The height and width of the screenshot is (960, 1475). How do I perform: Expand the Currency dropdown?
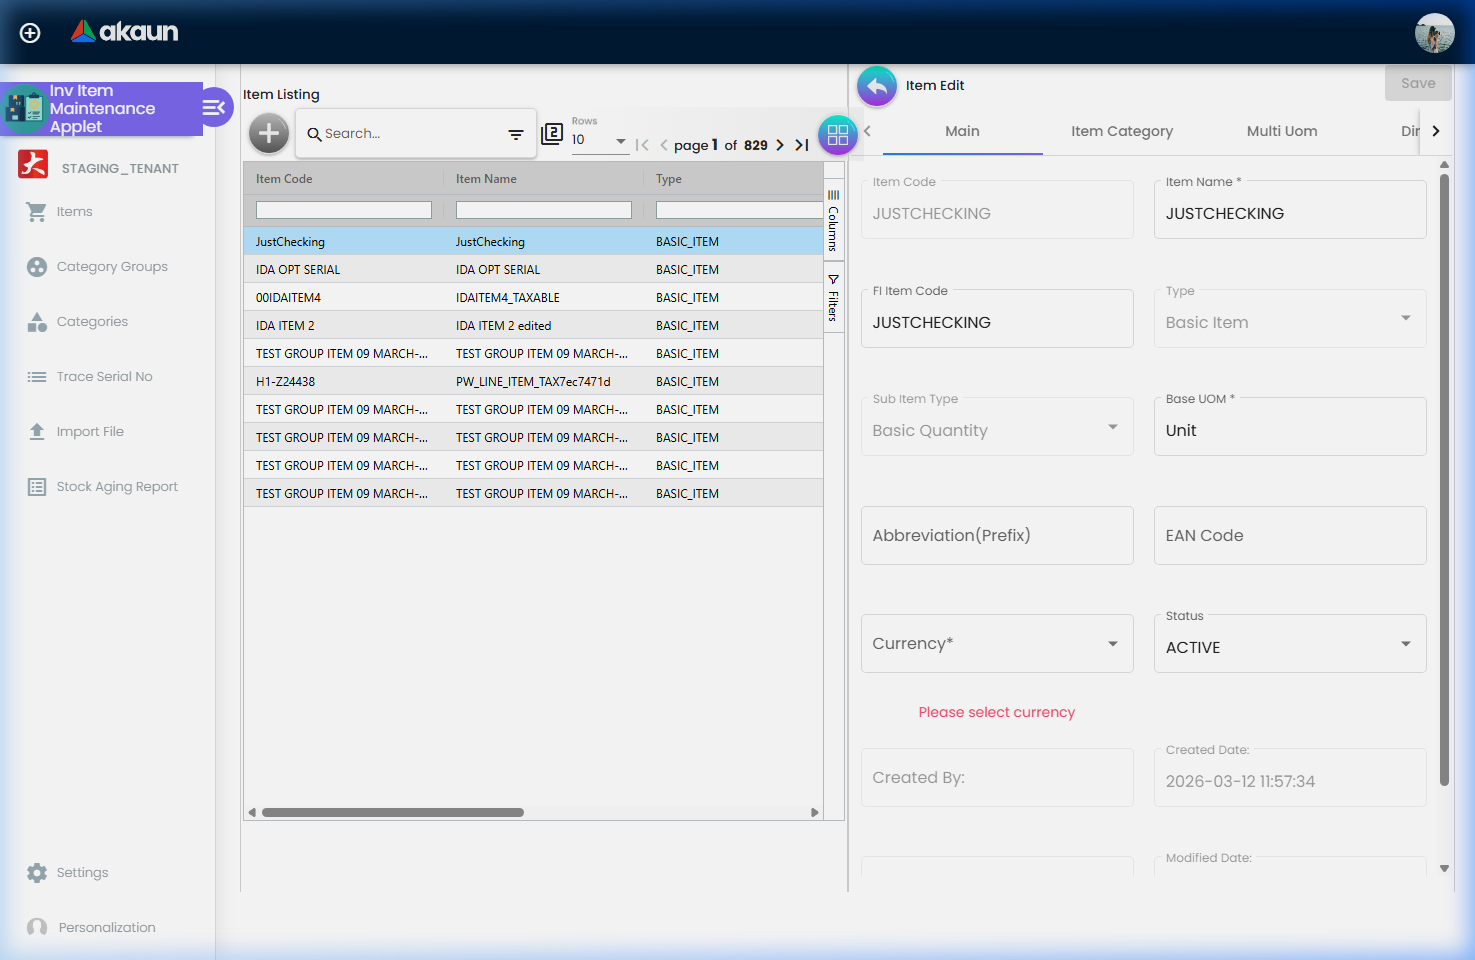point(996,644)
